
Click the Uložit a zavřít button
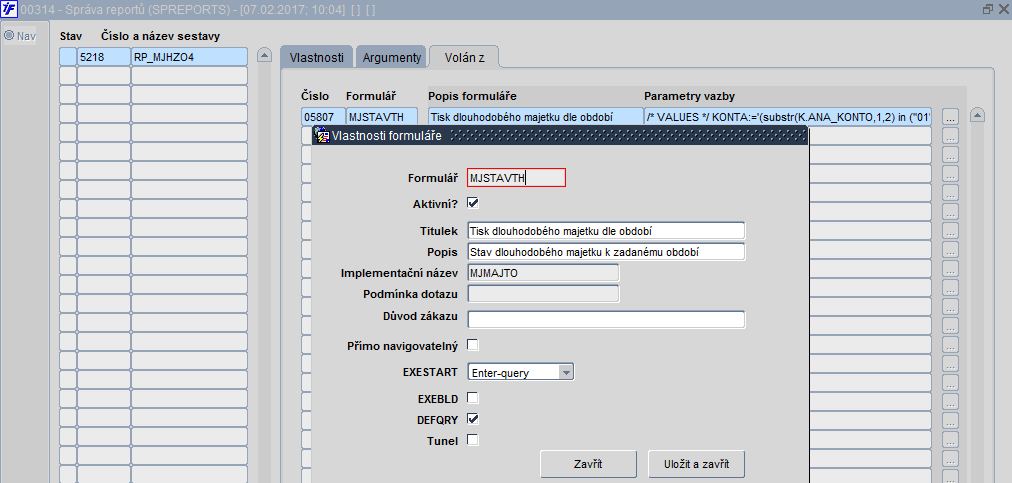click(x=696, y=464)
